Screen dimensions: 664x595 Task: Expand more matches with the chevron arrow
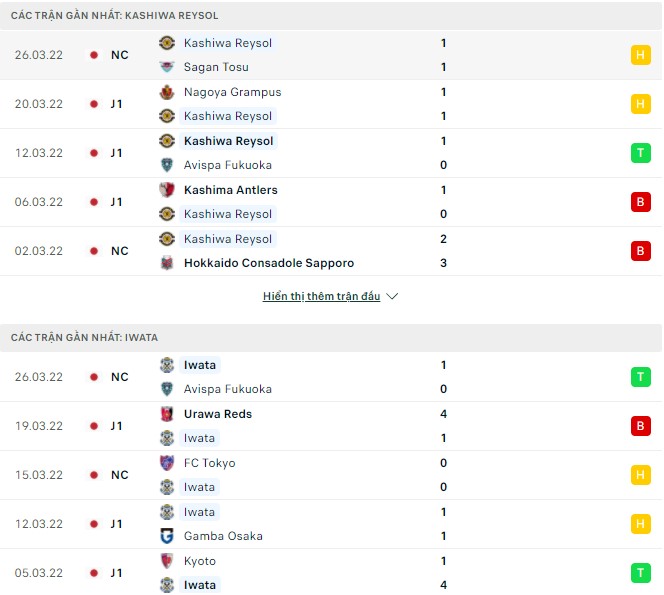392,297
